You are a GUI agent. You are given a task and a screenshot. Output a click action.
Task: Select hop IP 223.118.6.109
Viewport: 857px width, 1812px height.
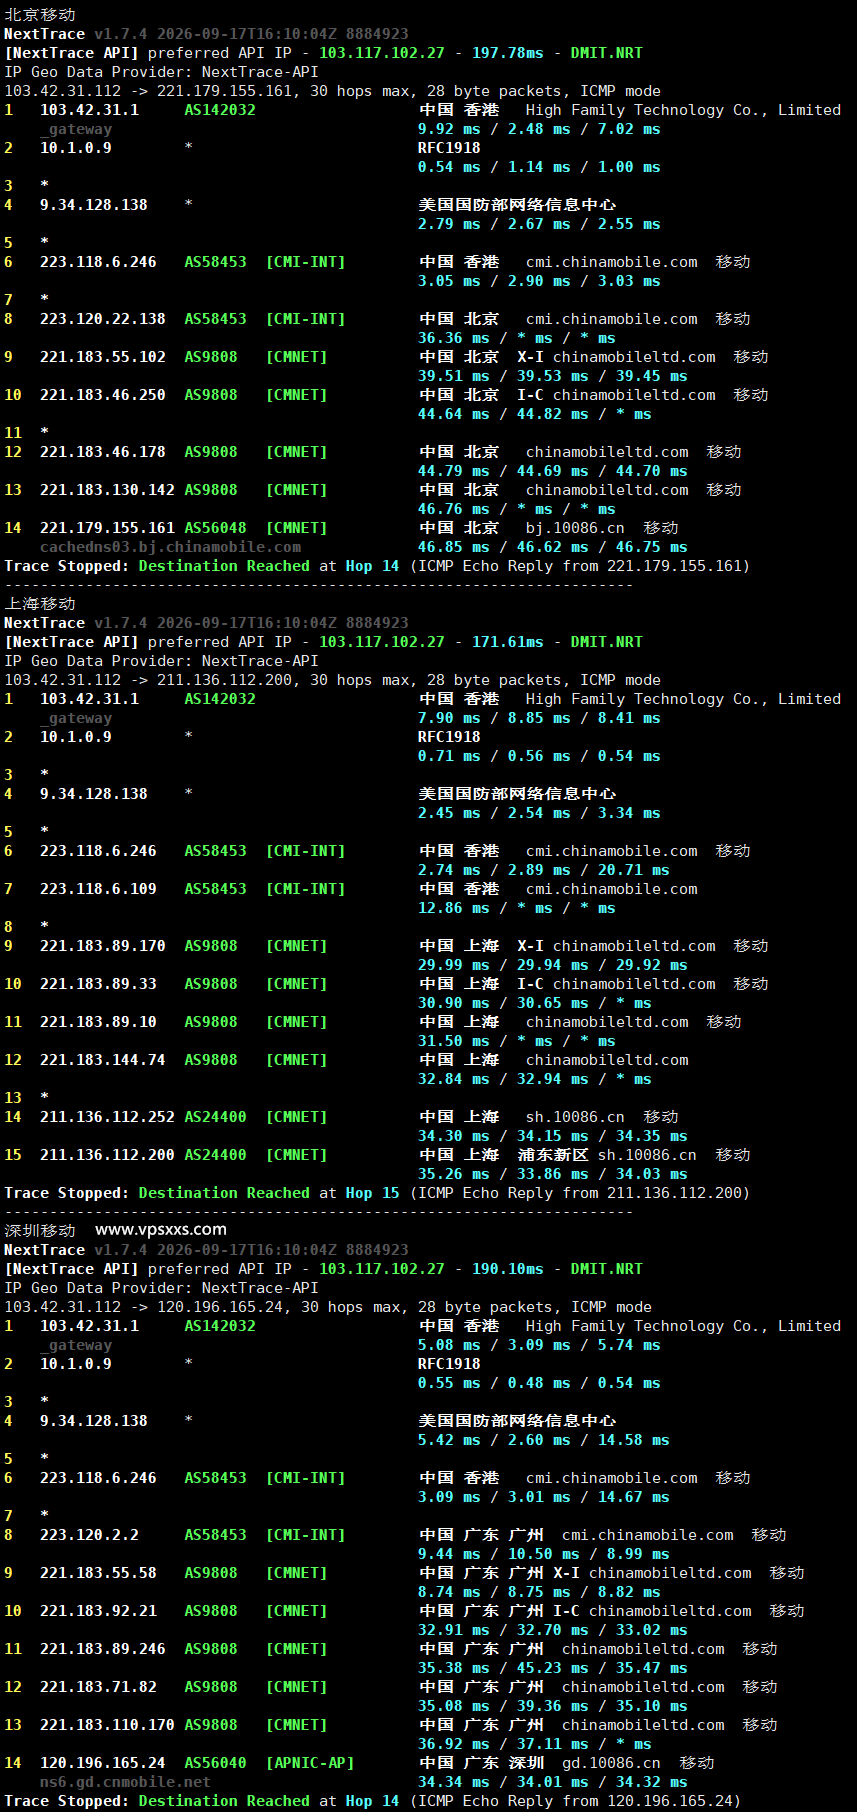[x=98, y=889]
